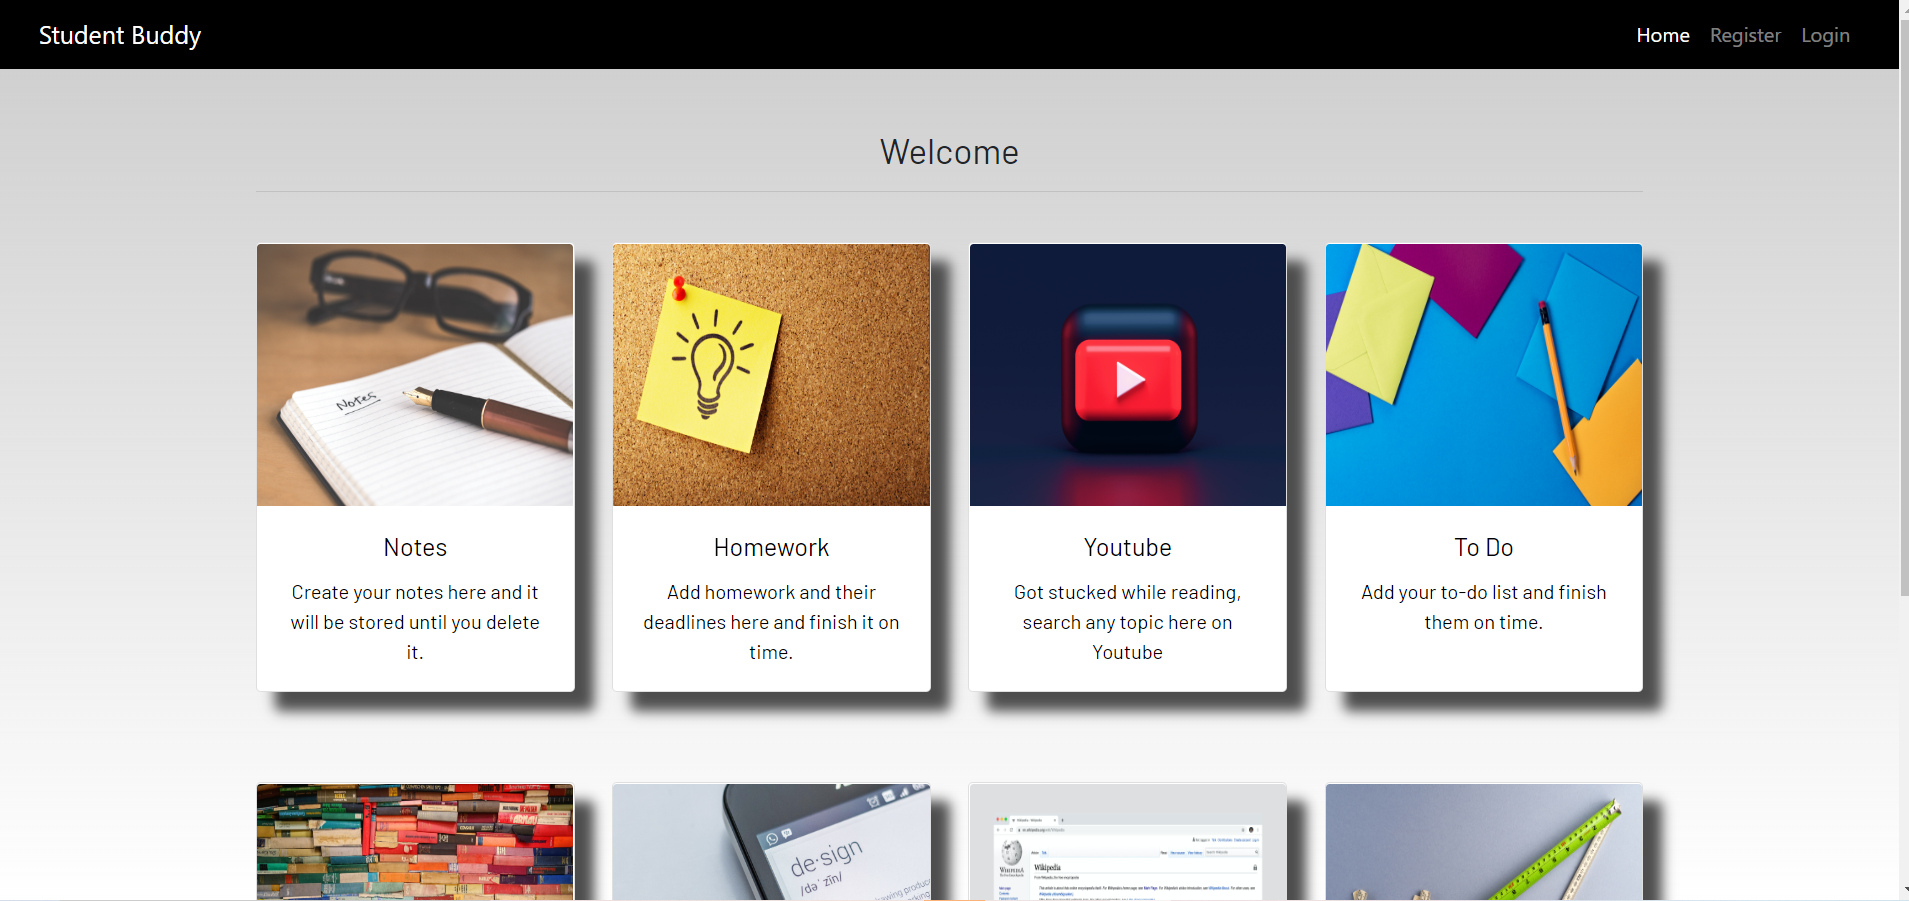This screenshot has width=1909, height=901.
Task: Click 'Create your notes here' description
Action: [415, 622]
